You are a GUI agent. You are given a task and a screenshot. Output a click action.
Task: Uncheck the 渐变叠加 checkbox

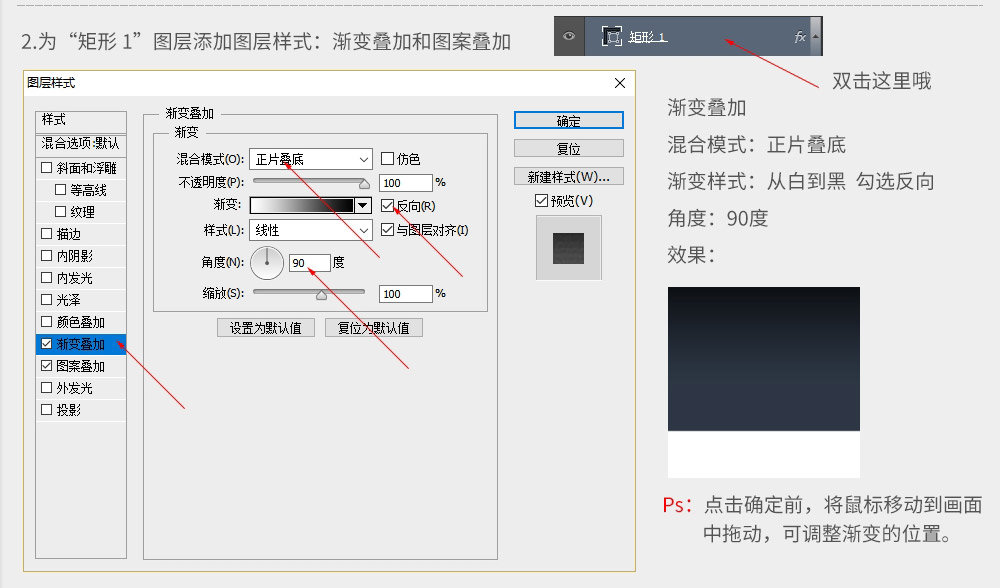click(x=47, y=343)
